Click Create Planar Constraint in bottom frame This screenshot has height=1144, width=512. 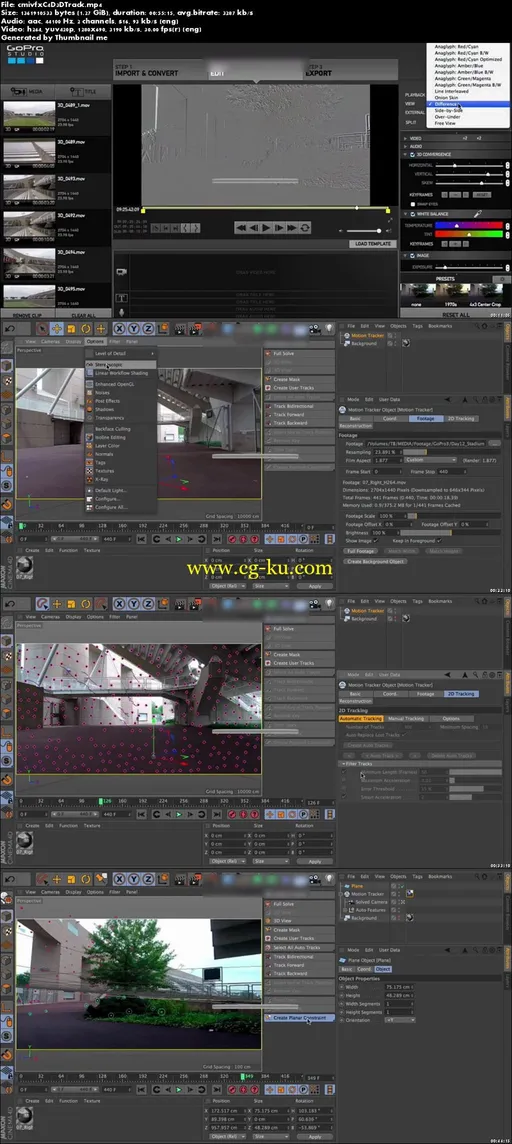[299, 1018]
